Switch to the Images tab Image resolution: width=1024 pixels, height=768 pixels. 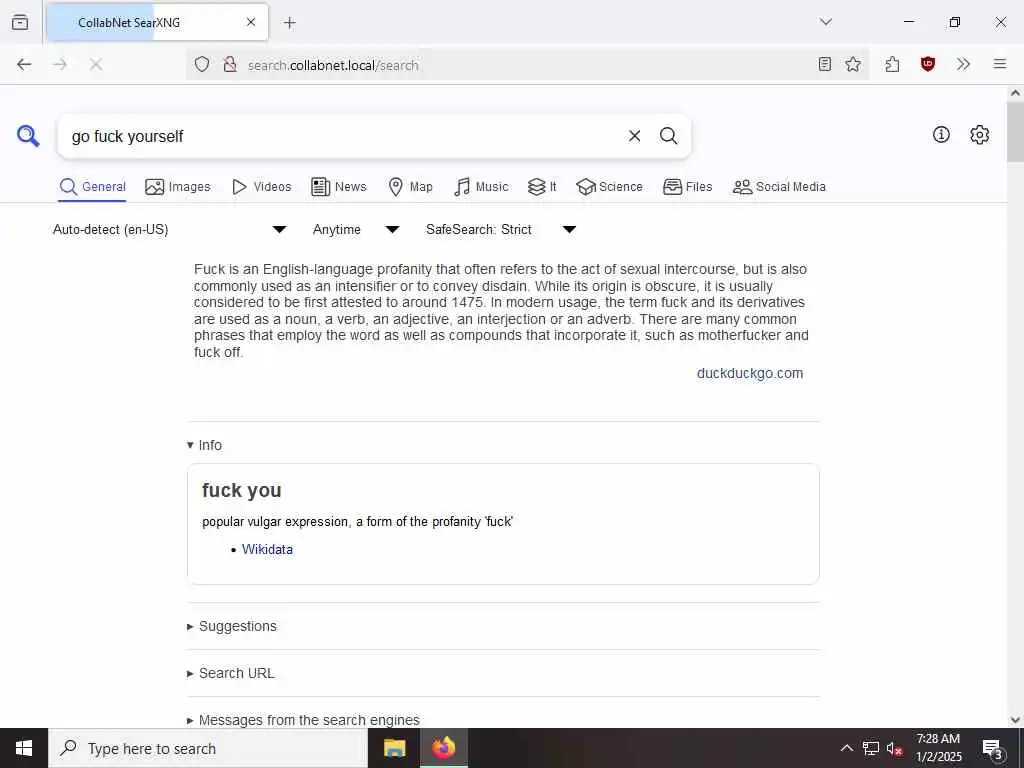tap(178, 187)
